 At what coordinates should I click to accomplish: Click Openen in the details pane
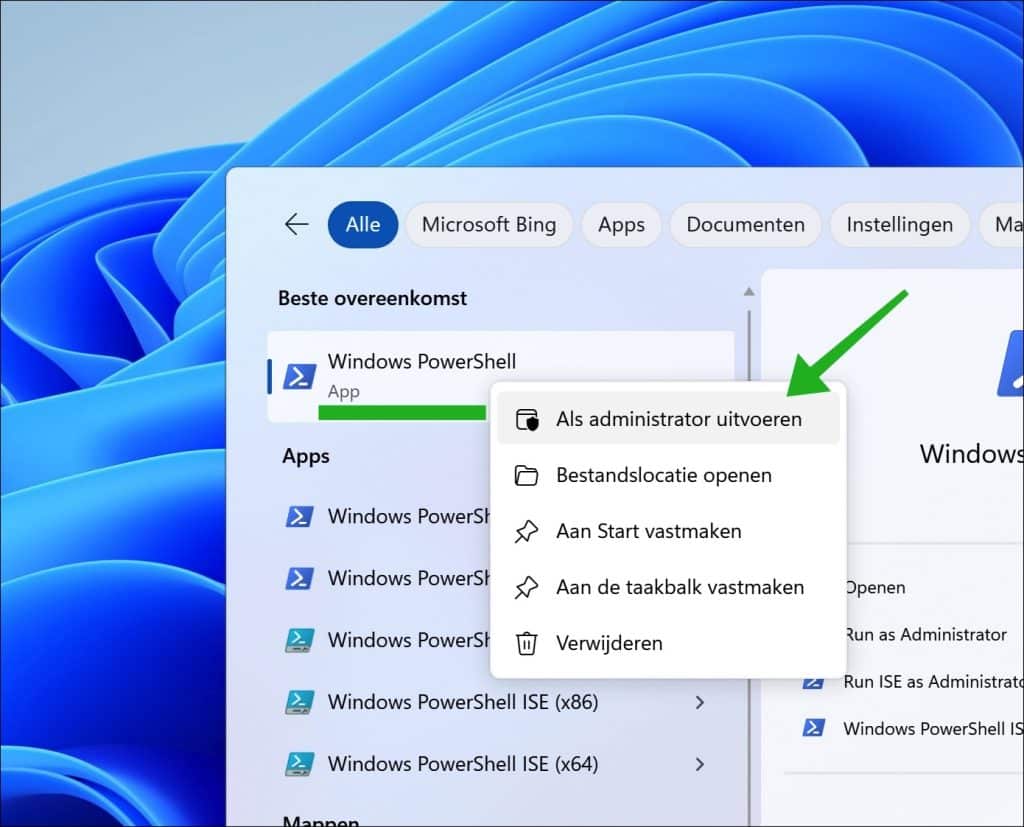click(875, 588)
